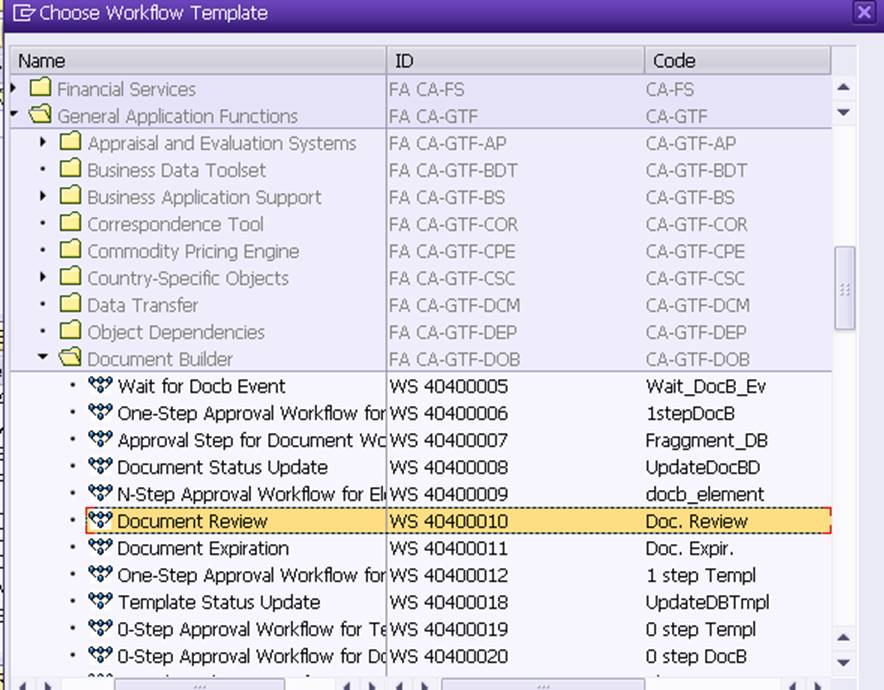The image size is (884, 690).
Task: Click the open General Application Functions folder icon
Action: (40, 114)
